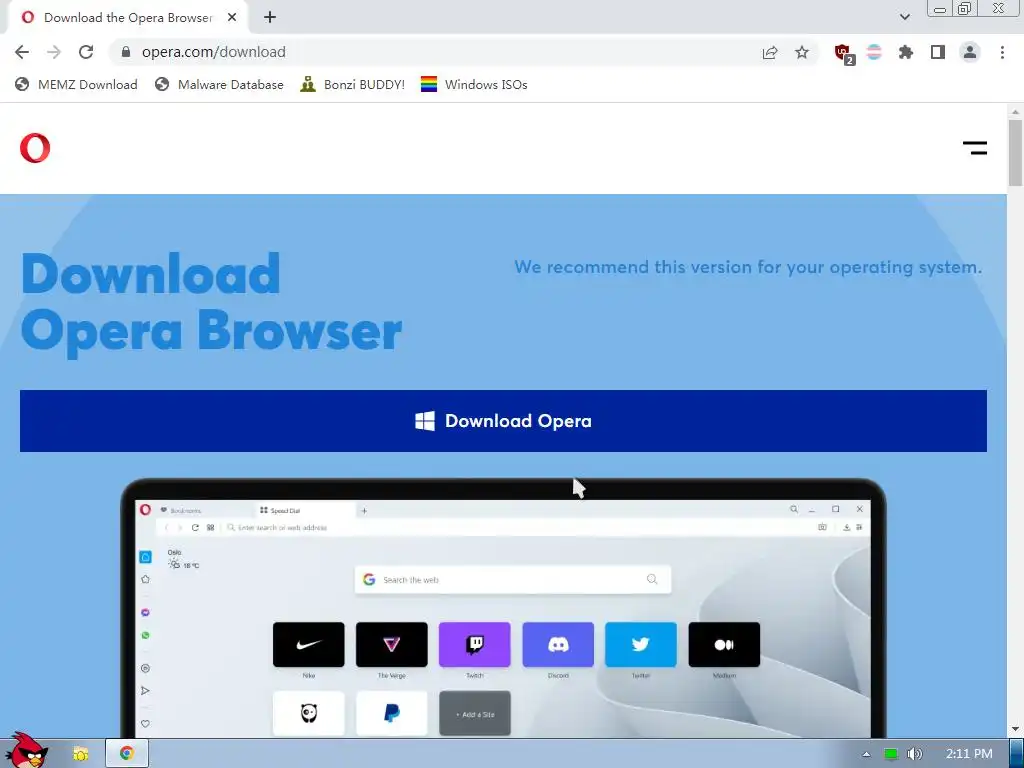Click the green network tray icon

coord(891,754)
